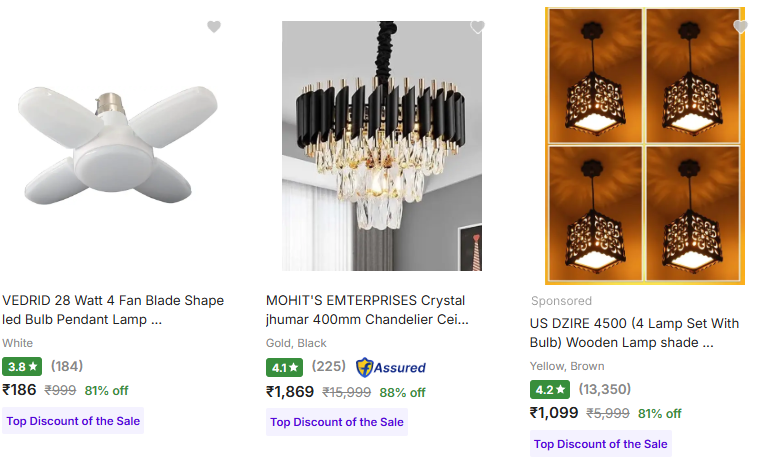Wishlist the VEDRID fan blade bulb

point(213,27)
